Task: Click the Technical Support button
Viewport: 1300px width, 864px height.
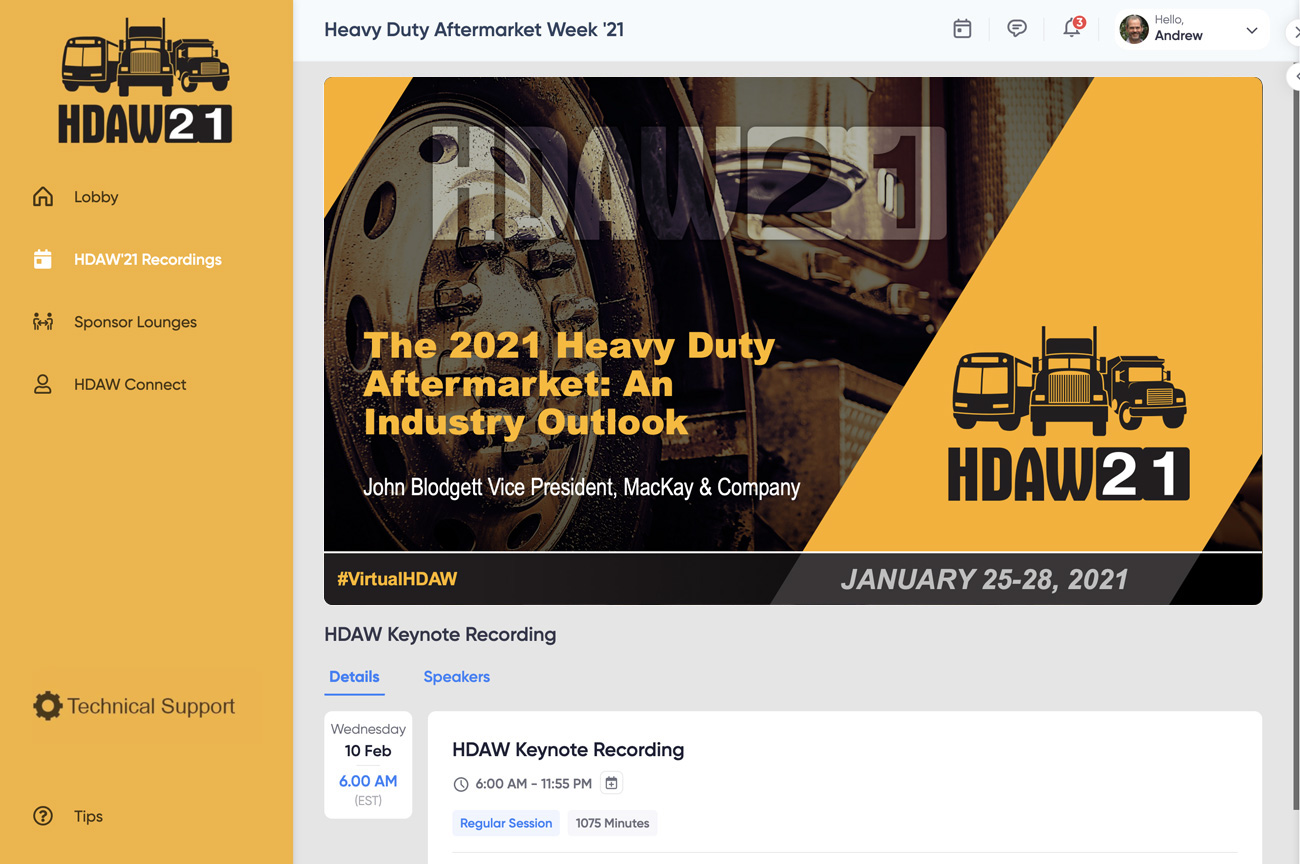Action: coord(150,706)
